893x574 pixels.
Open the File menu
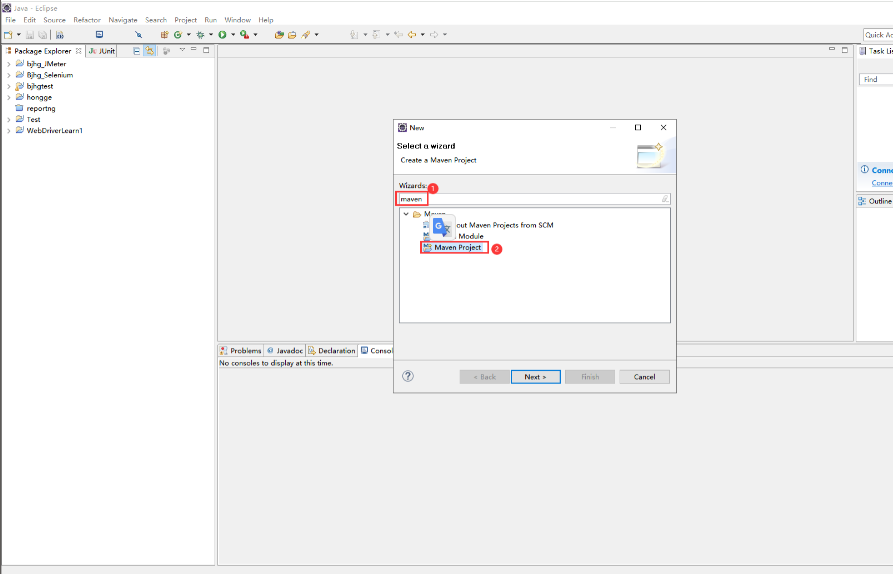coord(10,20)
